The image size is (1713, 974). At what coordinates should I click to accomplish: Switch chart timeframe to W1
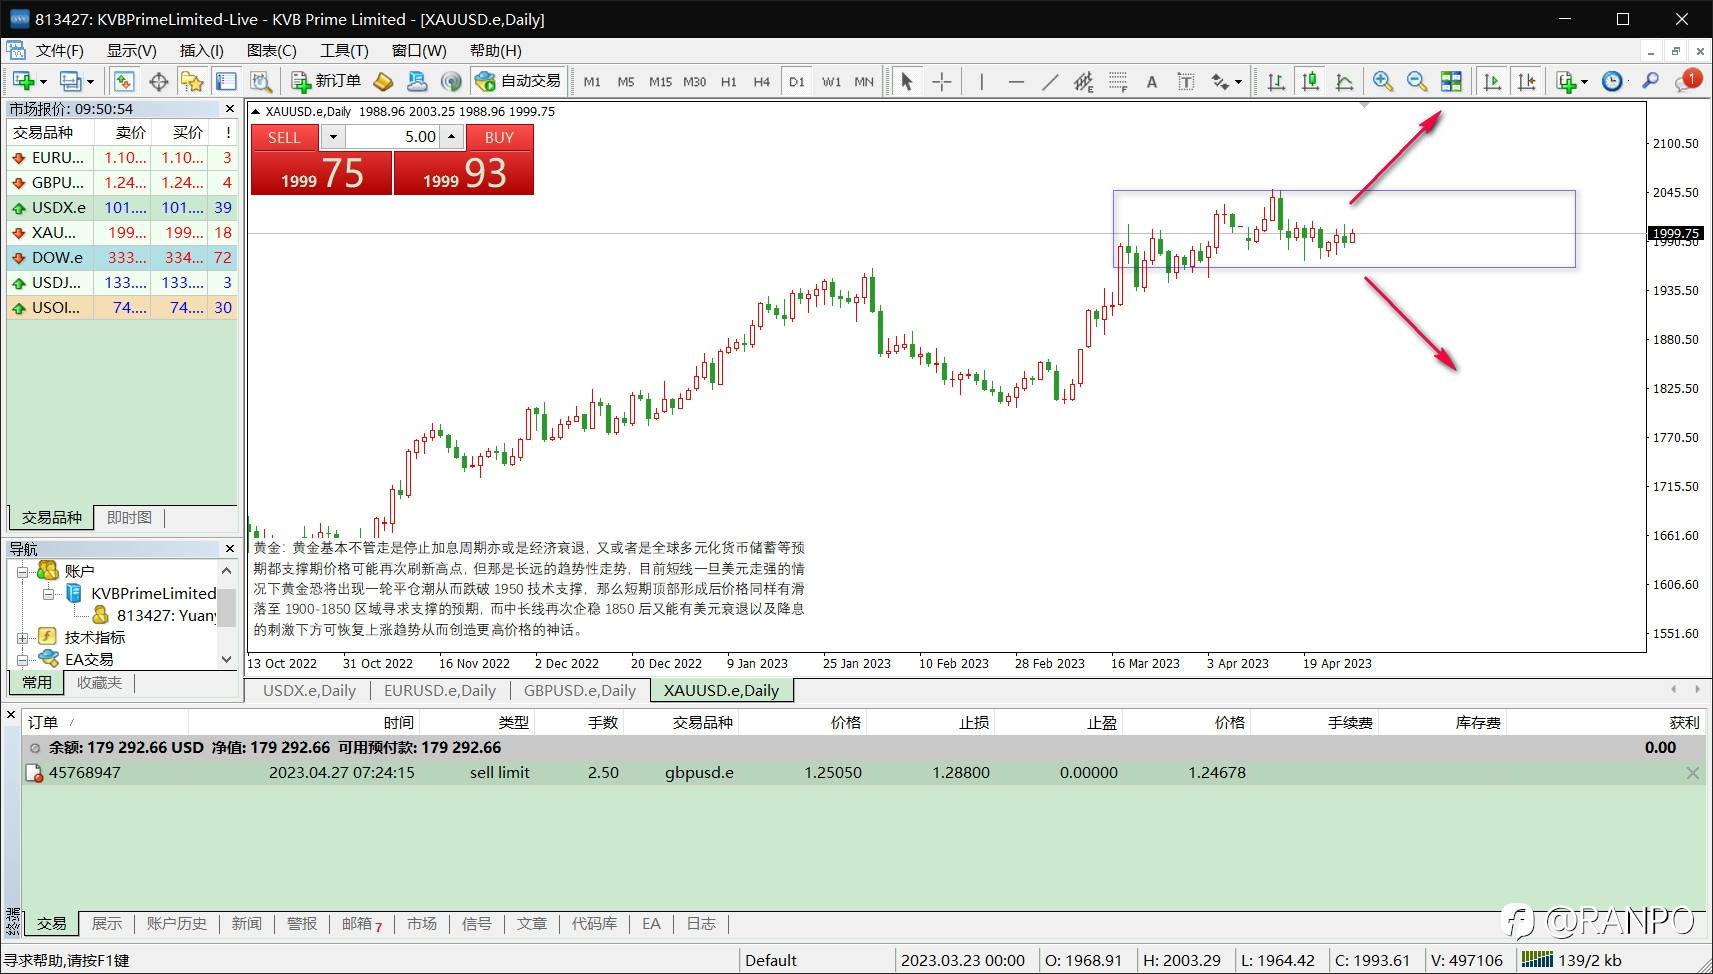coord(831,82)
